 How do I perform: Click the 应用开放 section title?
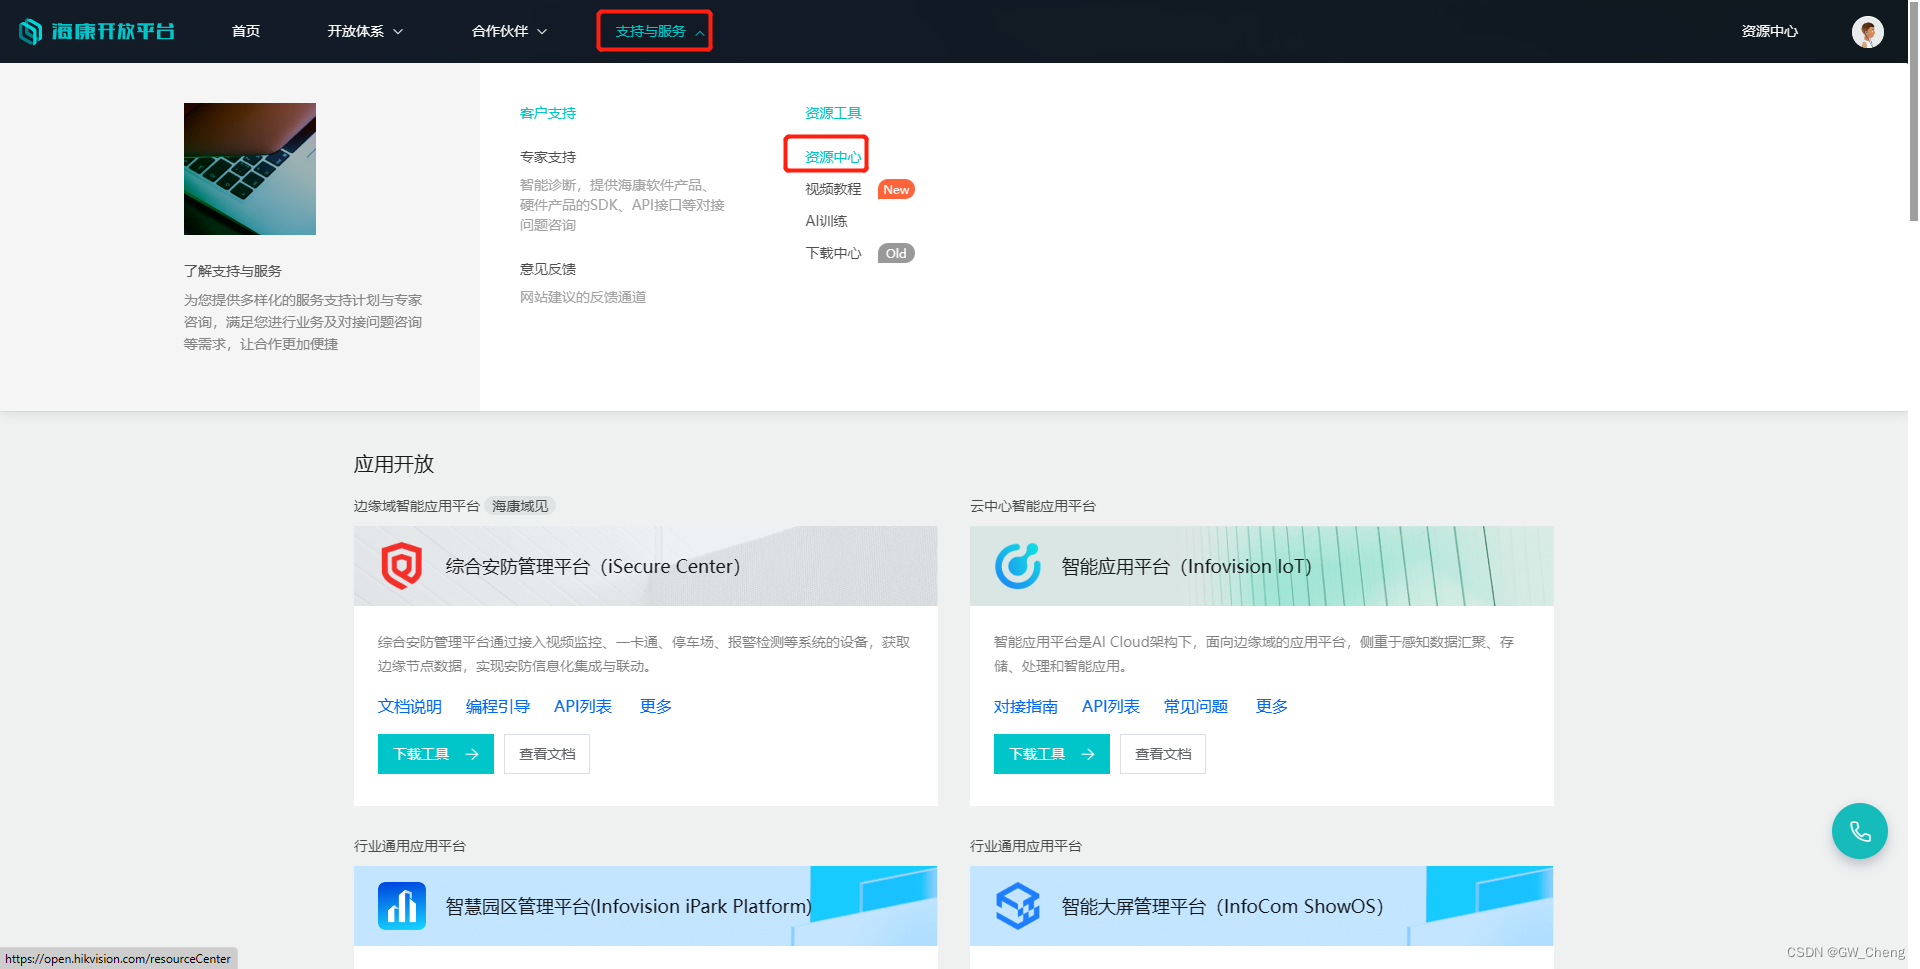click(x=394, y=464)
